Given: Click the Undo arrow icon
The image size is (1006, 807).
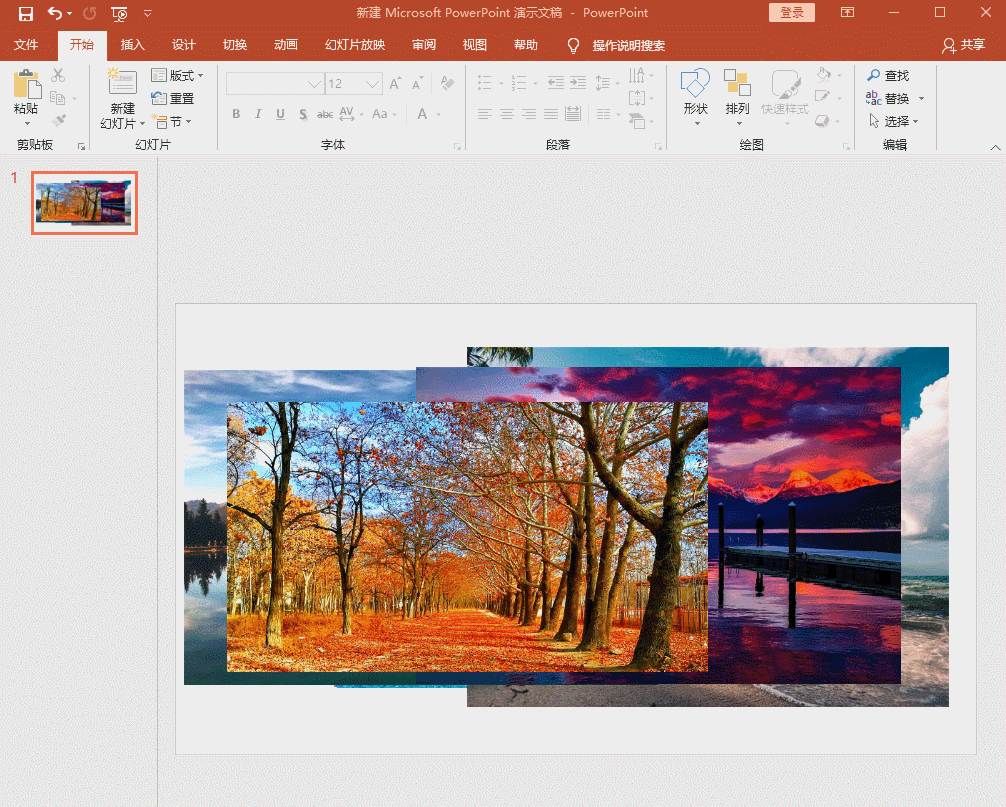Looking at the screenshot, I should (55, 13).
